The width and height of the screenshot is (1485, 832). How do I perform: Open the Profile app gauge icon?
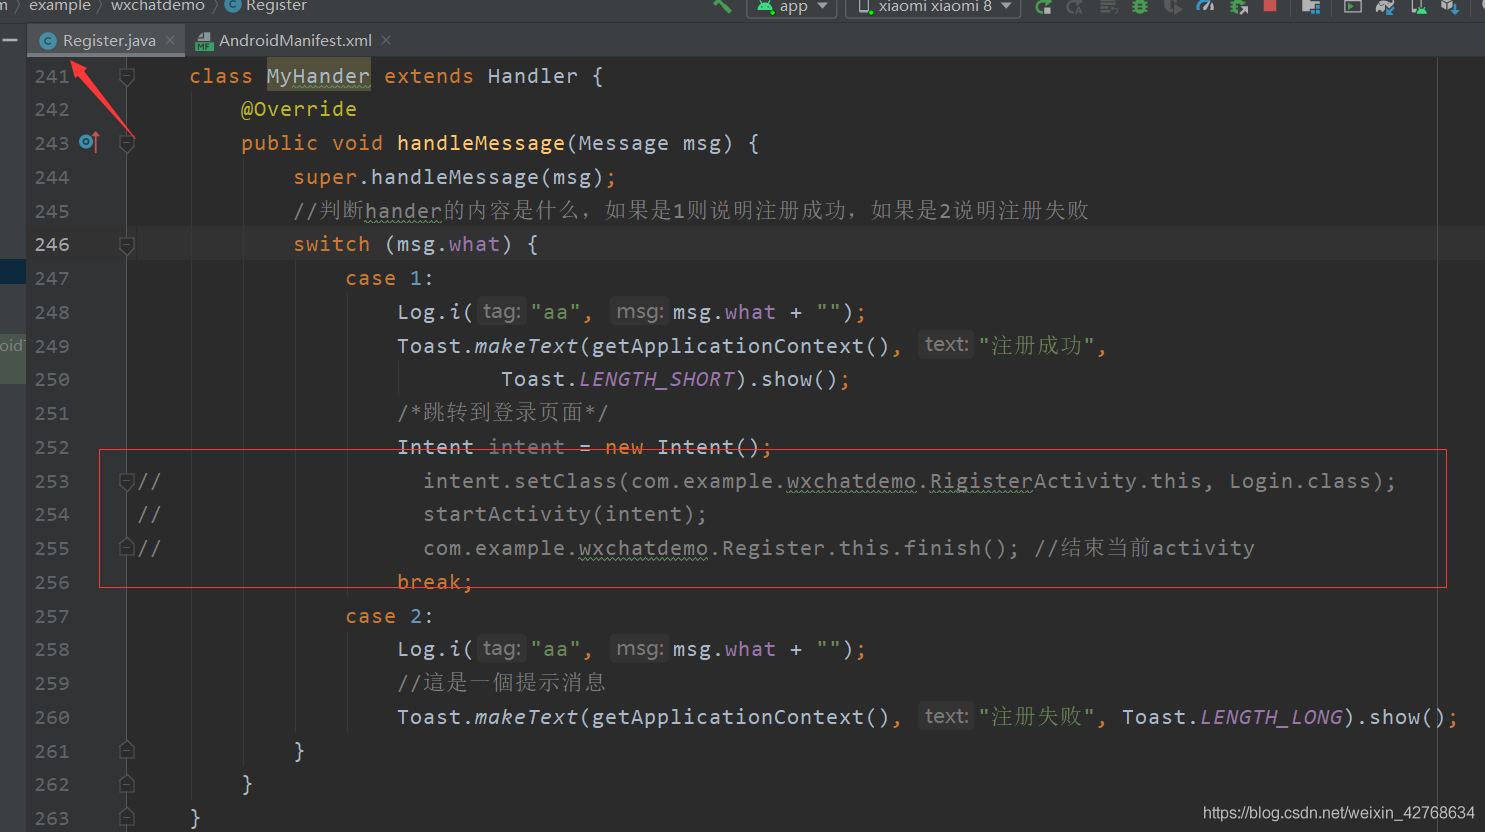click(1206, 7)
